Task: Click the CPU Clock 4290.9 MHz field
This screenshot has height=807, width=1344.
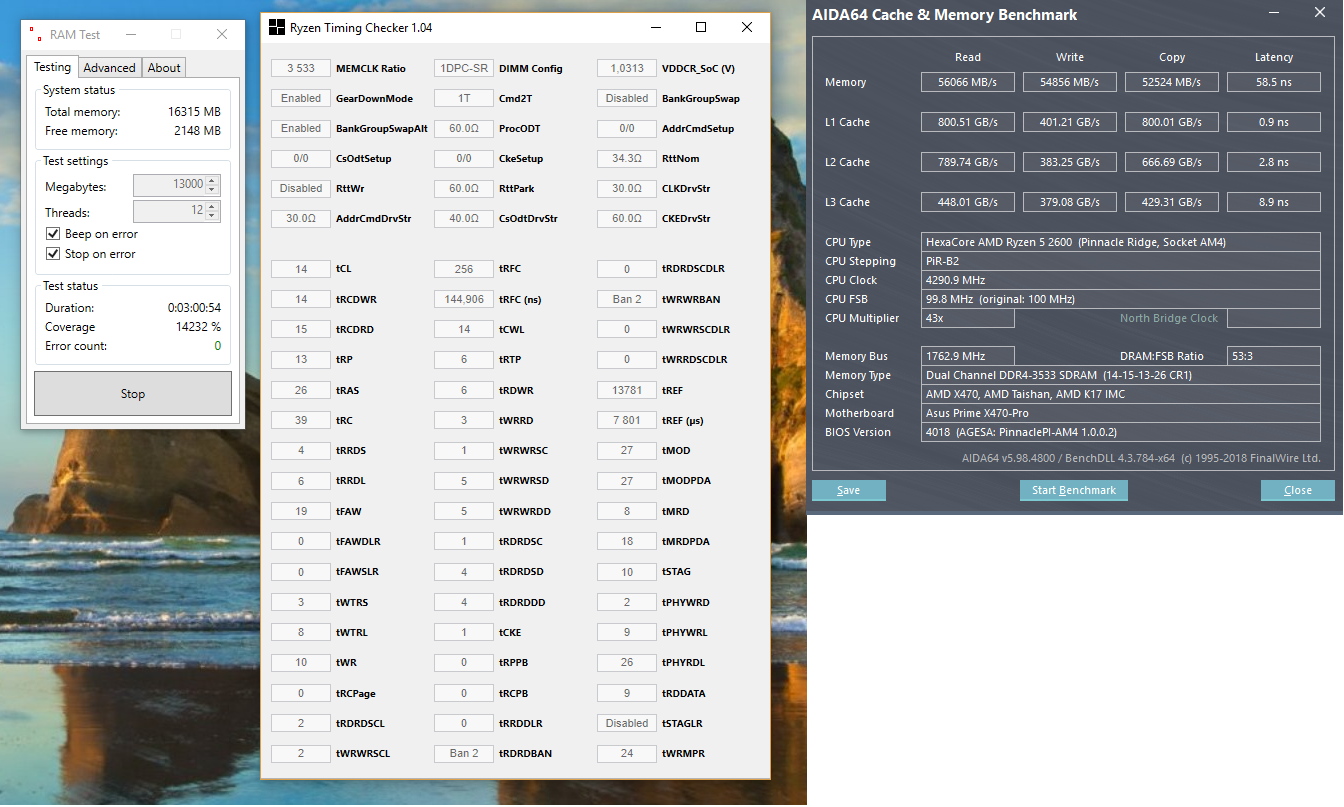Action: [x=1121, y=280]
